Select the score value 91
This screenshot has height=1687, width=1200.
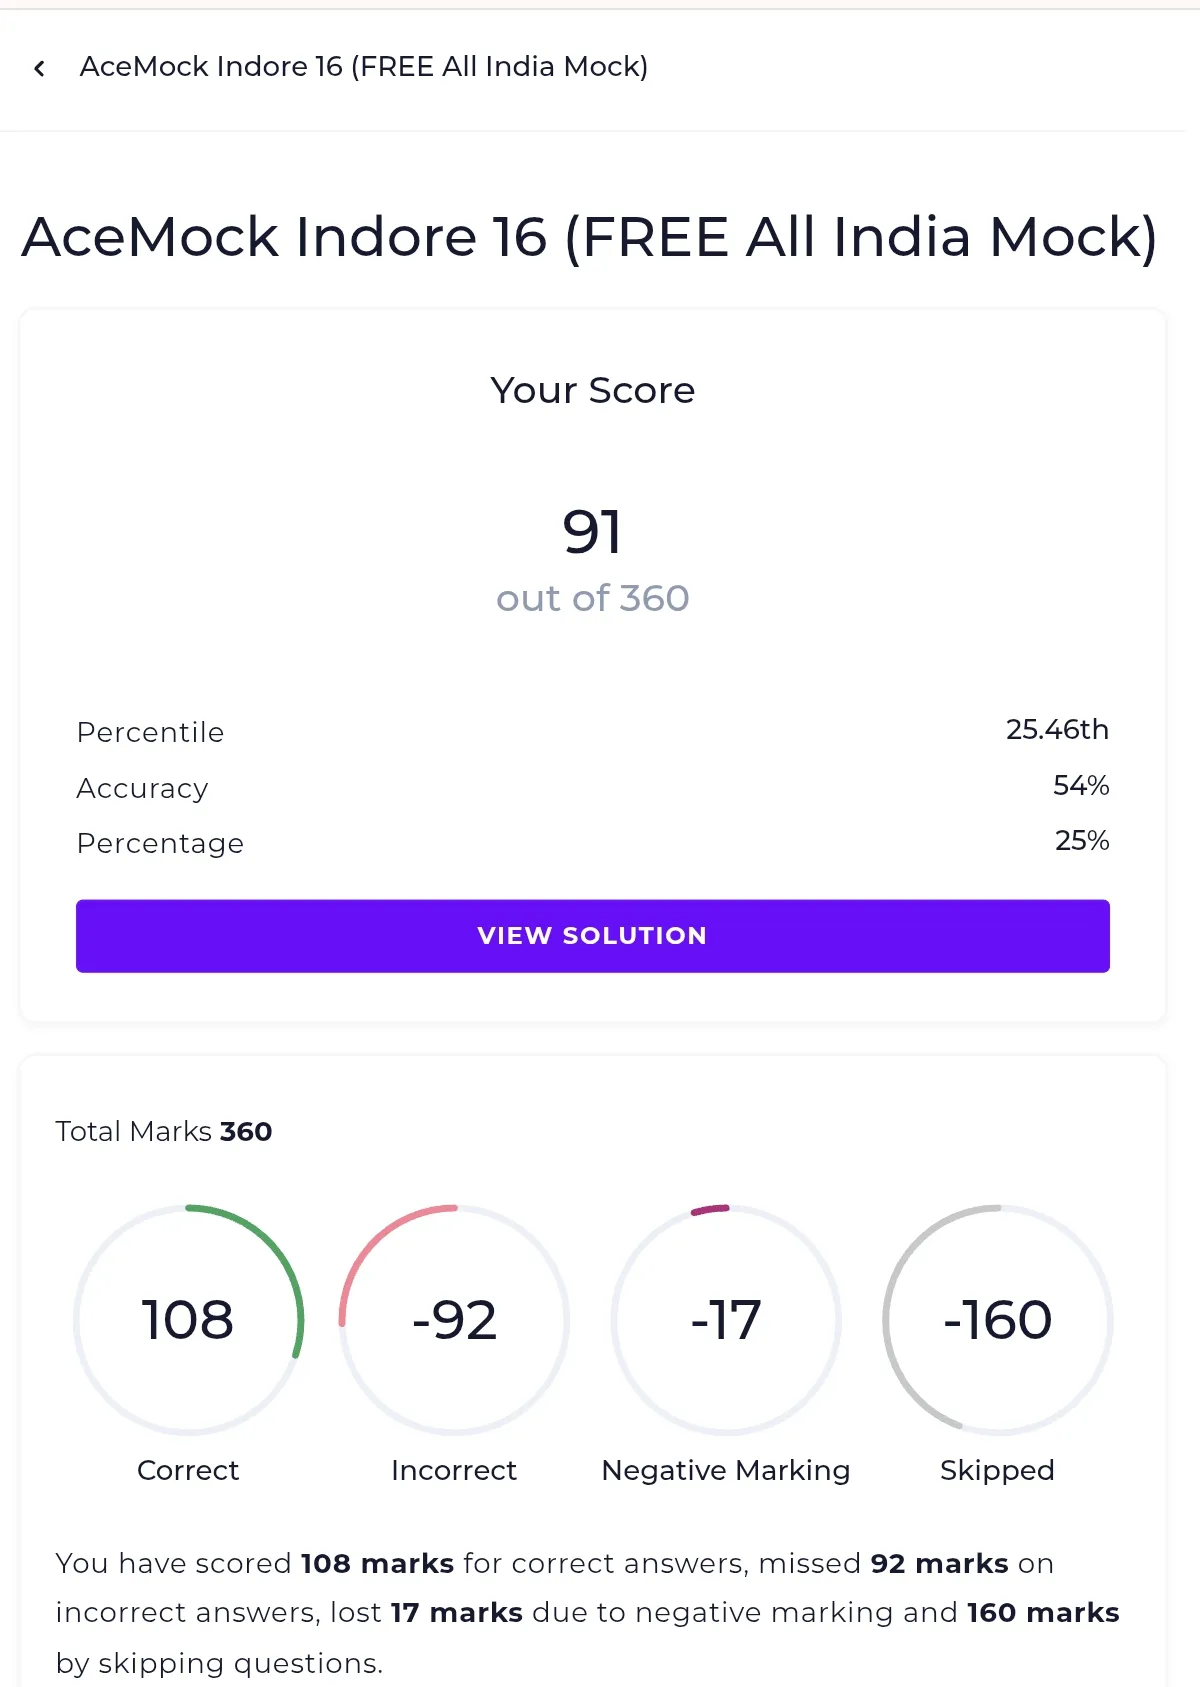tap(593, 531)
